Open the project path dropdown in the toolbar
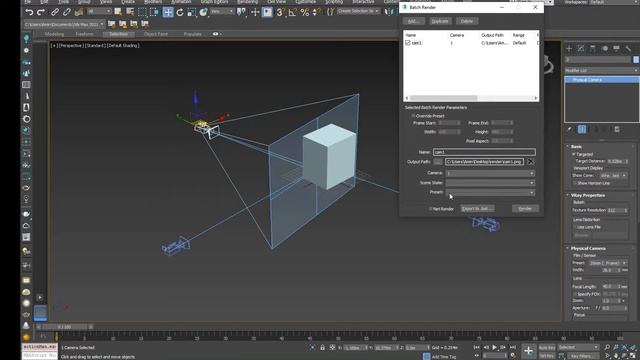This screenshot has height=360, width=640. pyautogui.click(x=64, y=24)
